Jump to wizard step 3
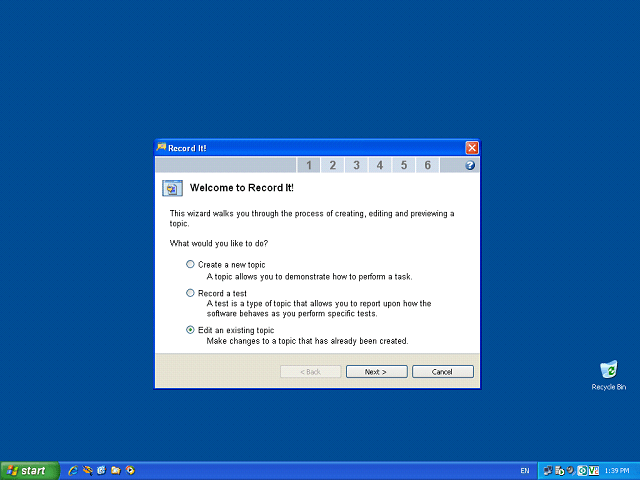 pyautogui.click(x=356, y=165)
